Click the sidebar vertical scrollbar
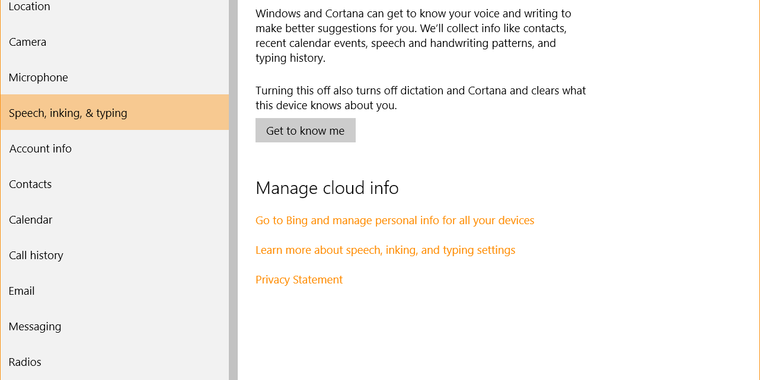Screen dimensions: 760x380 233,190
